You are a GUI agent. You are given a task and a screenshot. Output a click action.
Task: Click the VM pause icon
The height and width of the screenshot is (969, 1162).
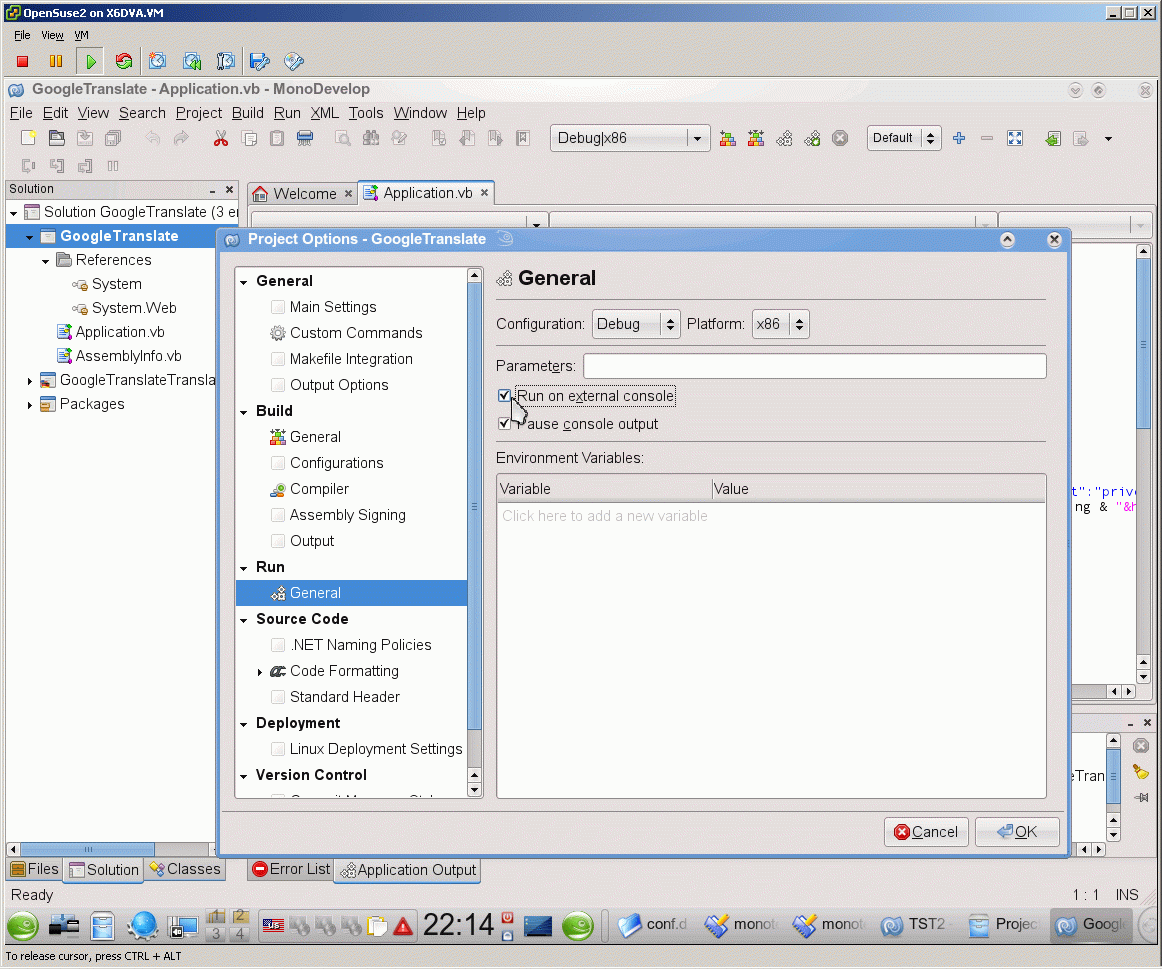pyautogui.click(x=56, y=61)
